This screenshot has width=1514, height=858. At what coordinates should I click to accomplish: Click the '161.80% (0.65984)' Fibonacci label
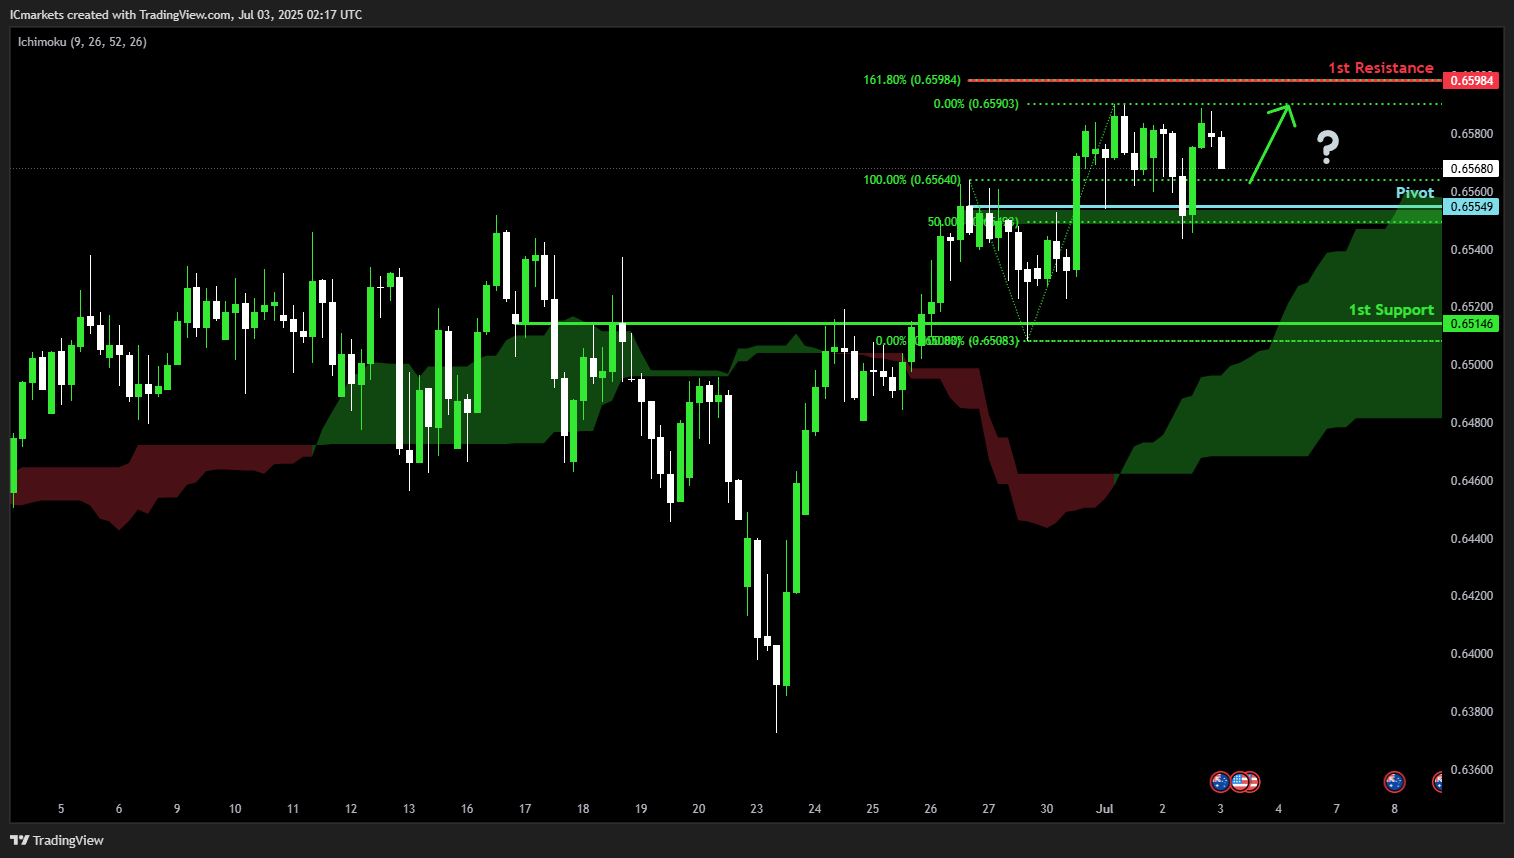[x=912, y=80]
